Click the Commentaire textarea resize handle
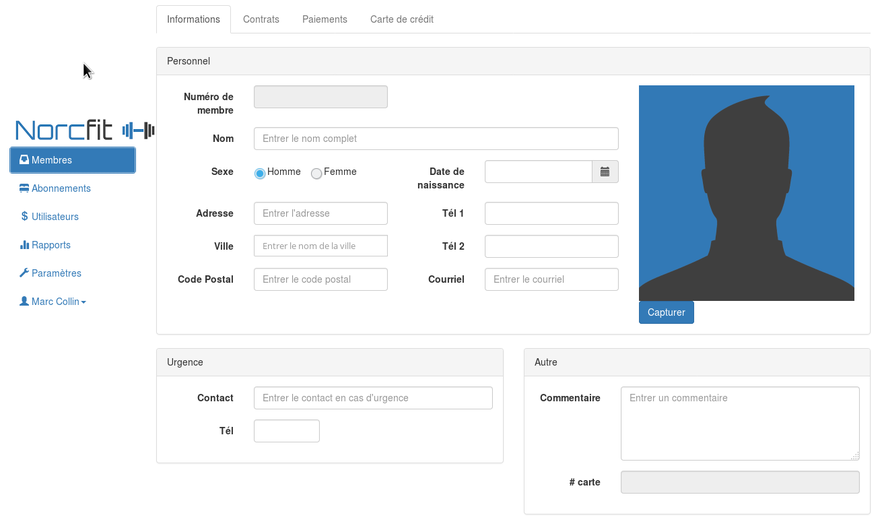 pyautogui.click(x=855, y=456)
